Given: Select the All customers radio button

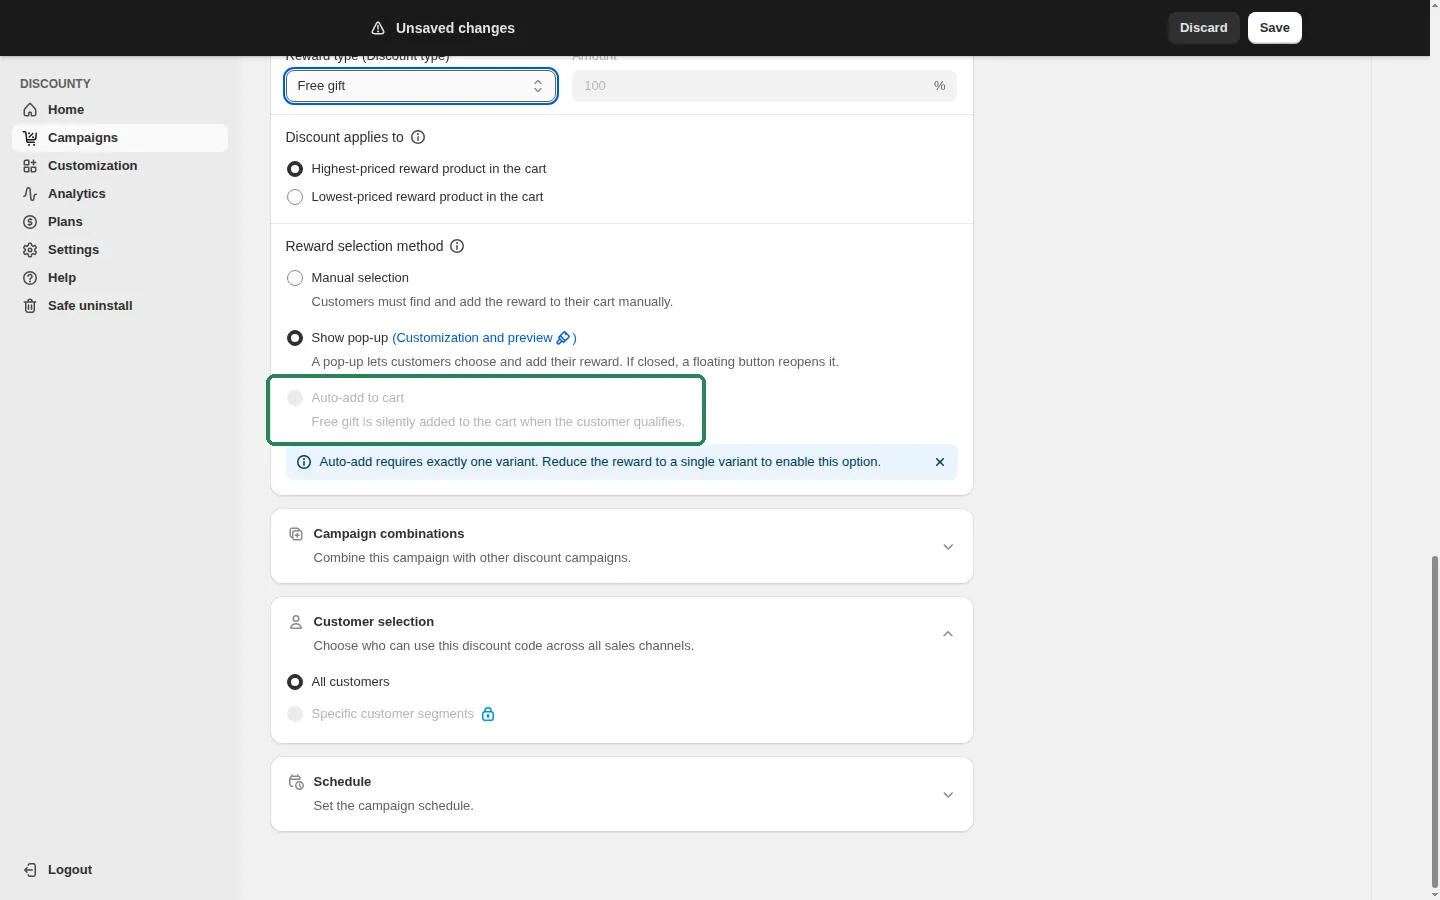Looking at the screenshot, I should coord(295,682).
